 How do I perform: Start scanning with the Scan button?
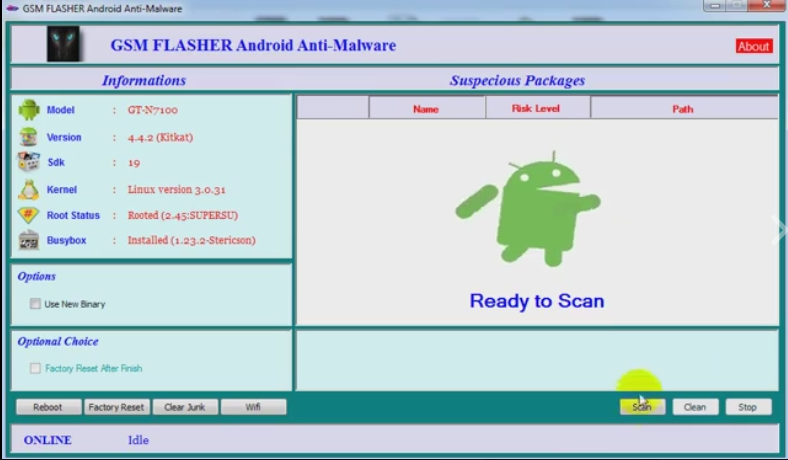click(x=642, y=407)
